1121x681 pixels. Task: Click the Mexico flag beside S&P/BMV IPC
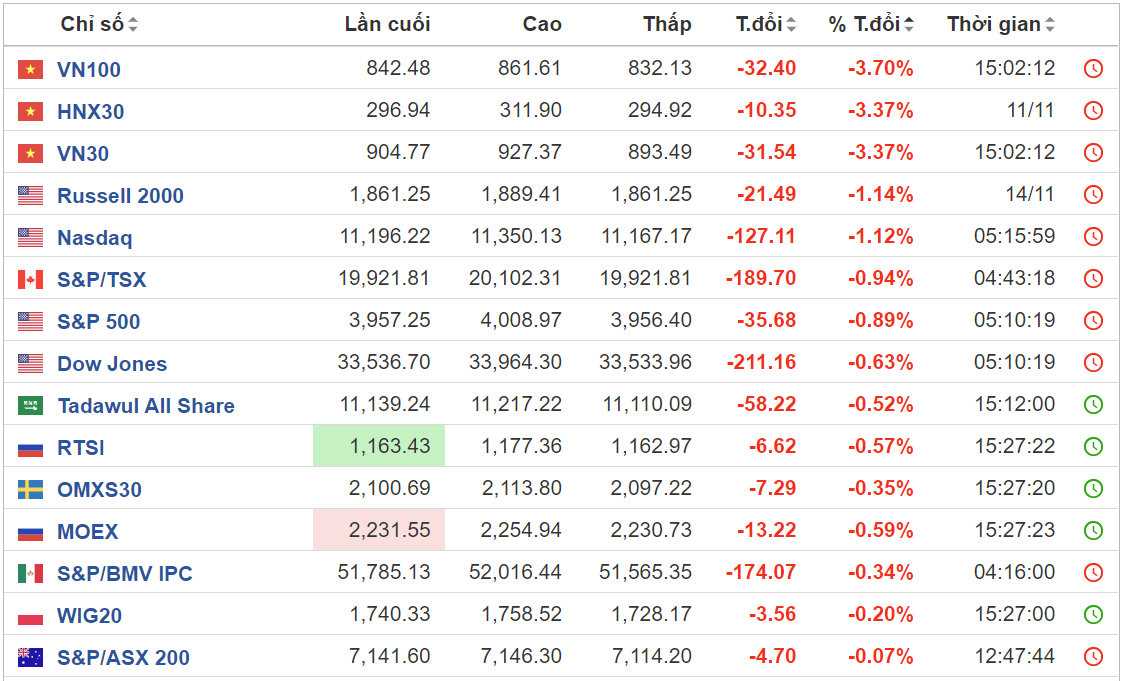pos(30,574)
